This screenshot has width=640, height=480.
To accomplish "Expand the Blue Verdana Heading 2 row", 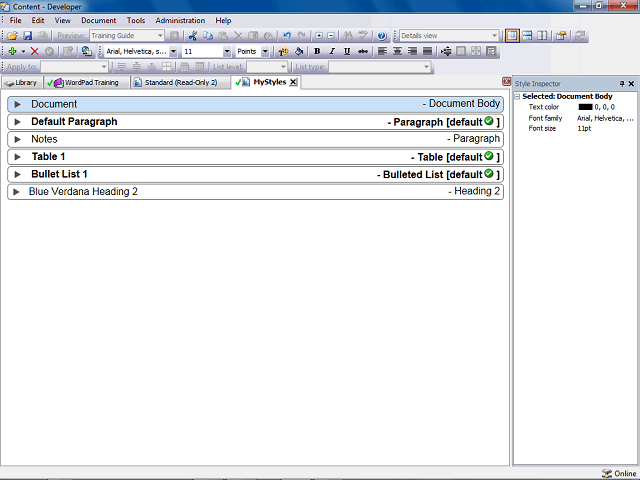I will click(16, 192).
